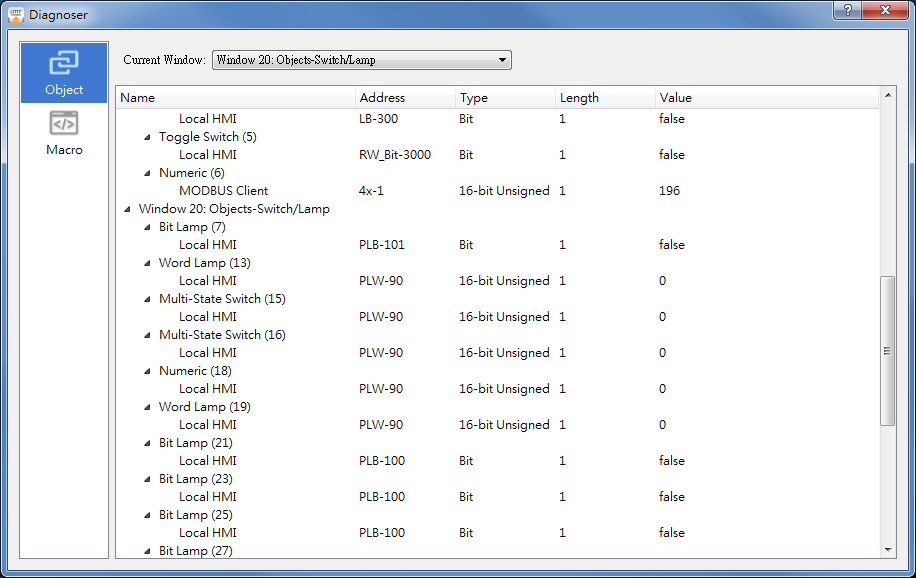Collapse the Multi-State Switch (15) node
The height and width of the screenshot is (578, 916).
point(147,299)
